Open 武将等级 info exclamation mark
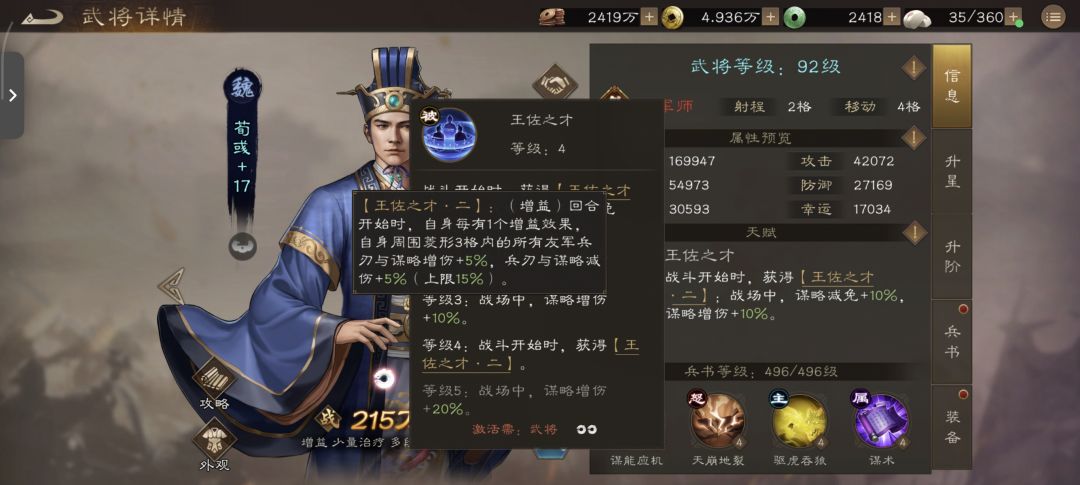Viewport: 1080px width, 485px height. [914, 68]
